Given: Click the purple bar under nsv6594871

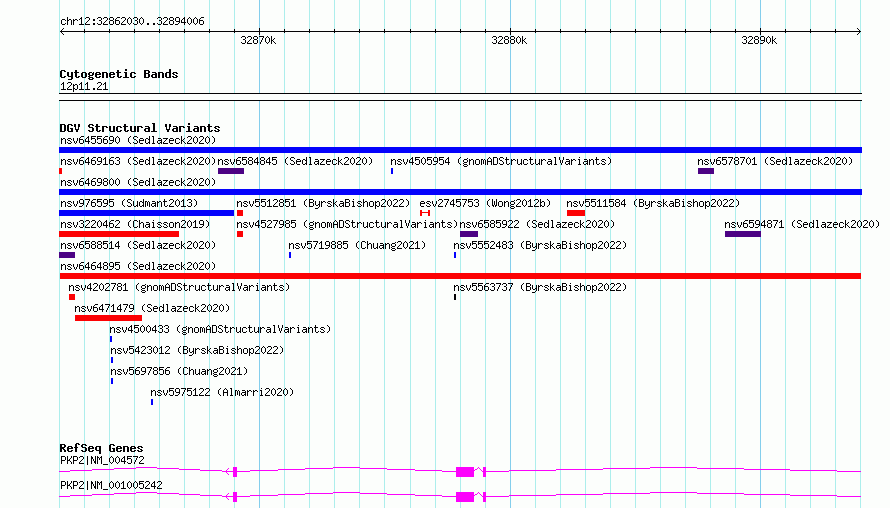Looking at the screenshot, I should click(x=743, y=234).
